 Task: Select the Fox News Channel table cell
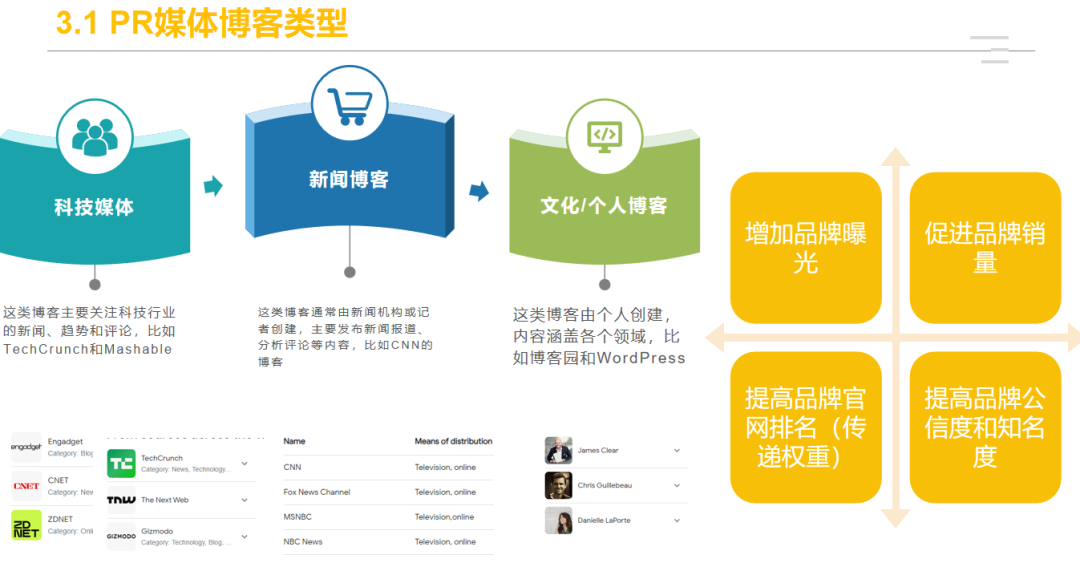click(317, 492)
